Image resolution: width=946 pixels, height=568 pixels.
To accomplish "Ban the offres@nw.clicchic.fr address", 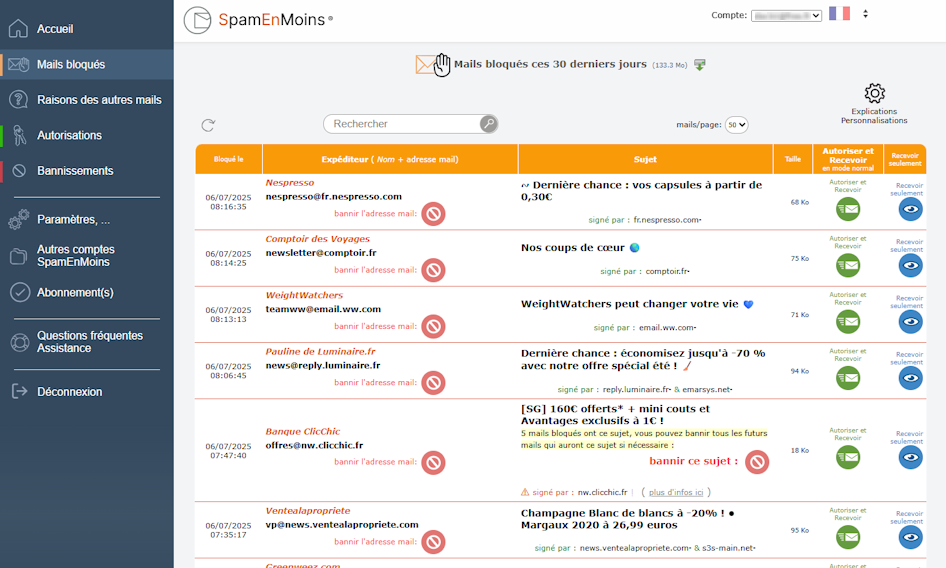I will click(x=433, y=462).
